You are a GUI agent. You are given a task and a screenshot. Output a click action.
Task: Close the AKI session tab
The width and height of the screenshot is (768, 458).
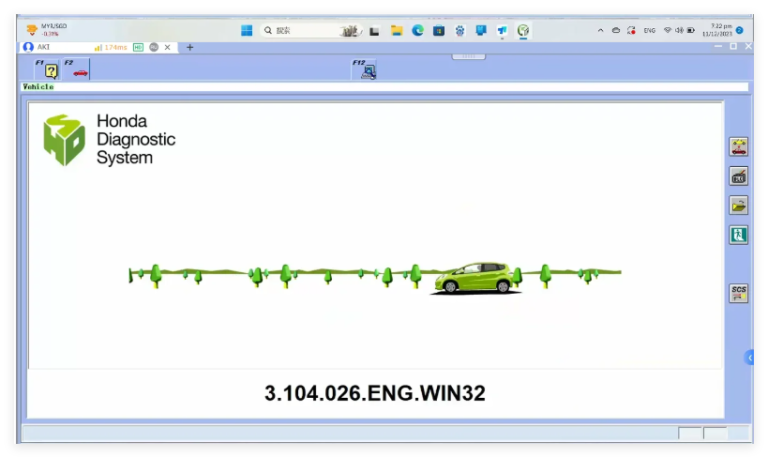(168, 48)
